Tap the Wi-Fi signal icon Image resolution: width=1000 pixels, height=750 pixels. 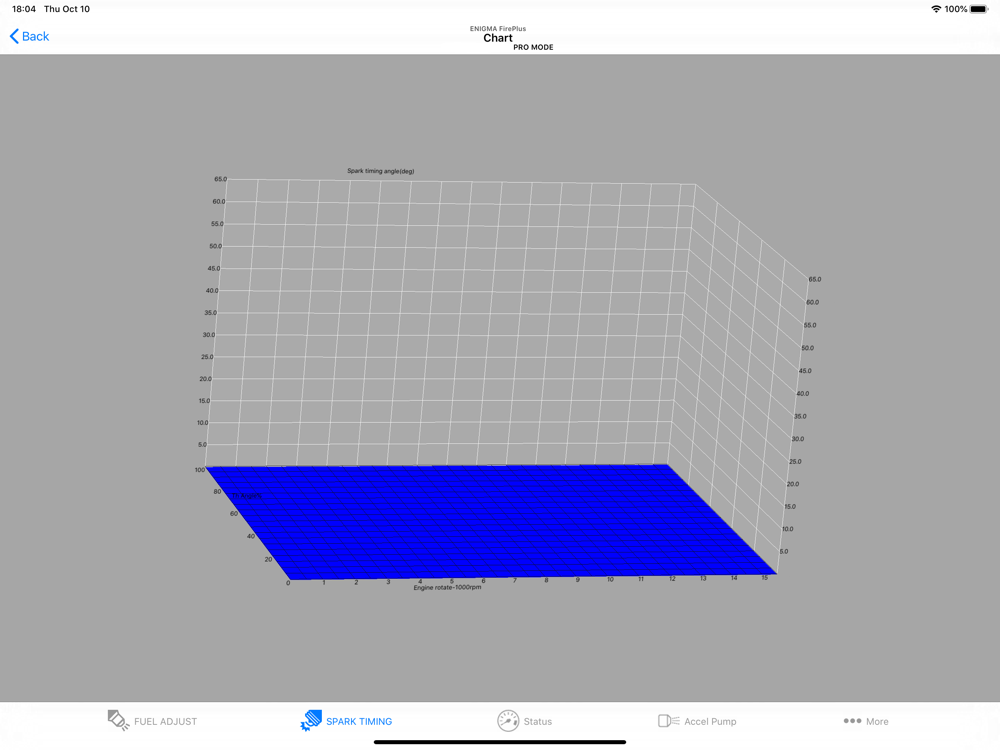(936, 9)
